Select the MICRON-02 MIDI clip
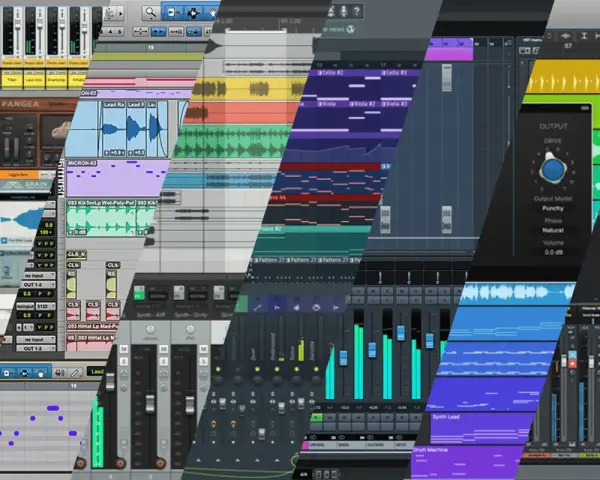 click(x=117, y=178)
